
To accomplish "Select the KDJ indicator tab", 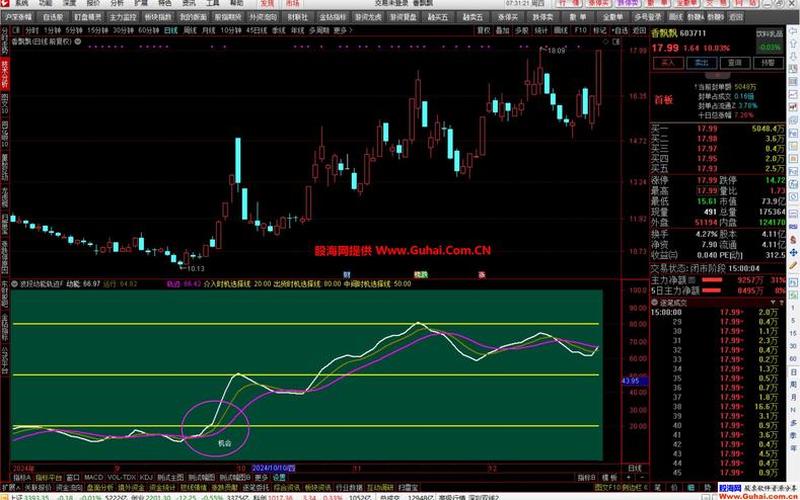I will coord(146,478).
